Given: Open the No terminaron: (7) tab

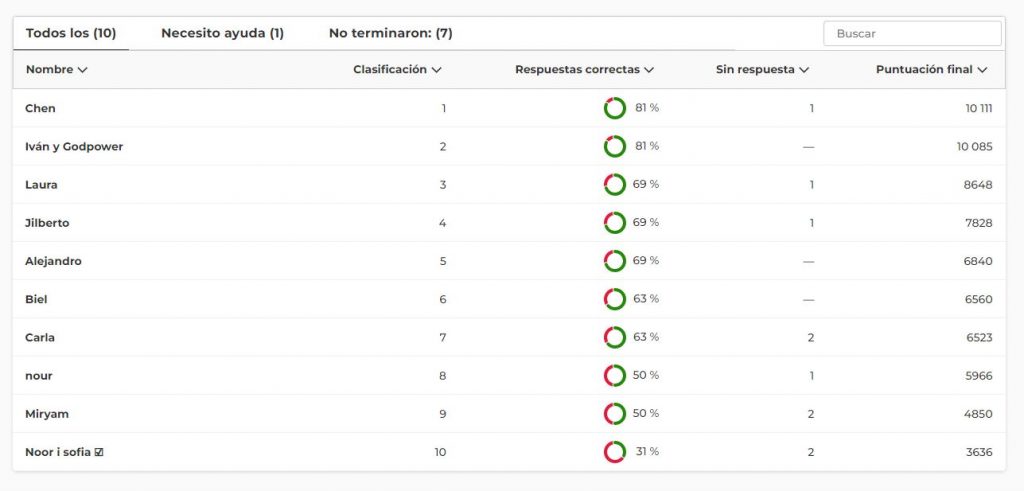Looking at the screenshot, I should tap(390, 33).
